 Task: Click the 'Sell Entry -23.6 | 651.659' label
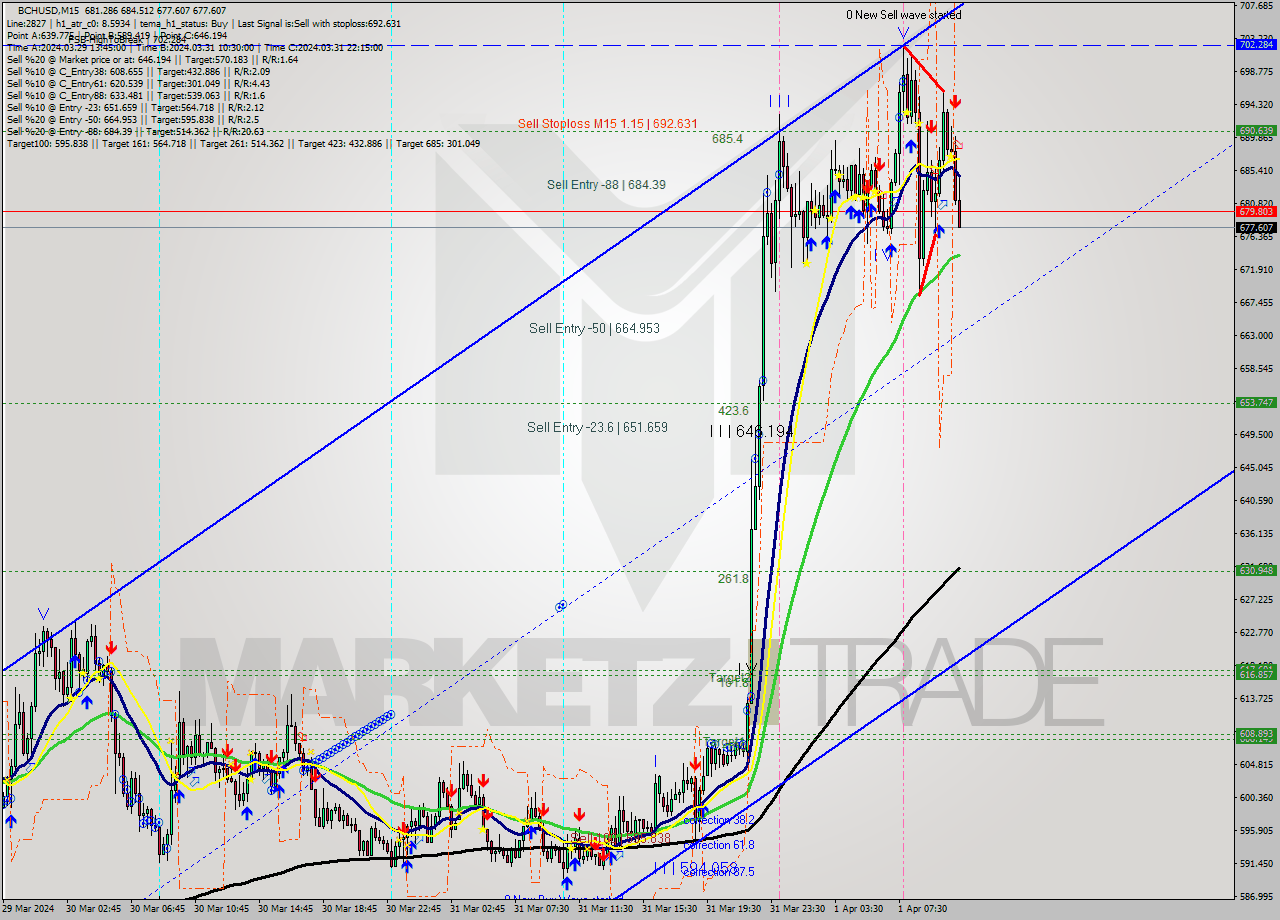pos(597,427)
